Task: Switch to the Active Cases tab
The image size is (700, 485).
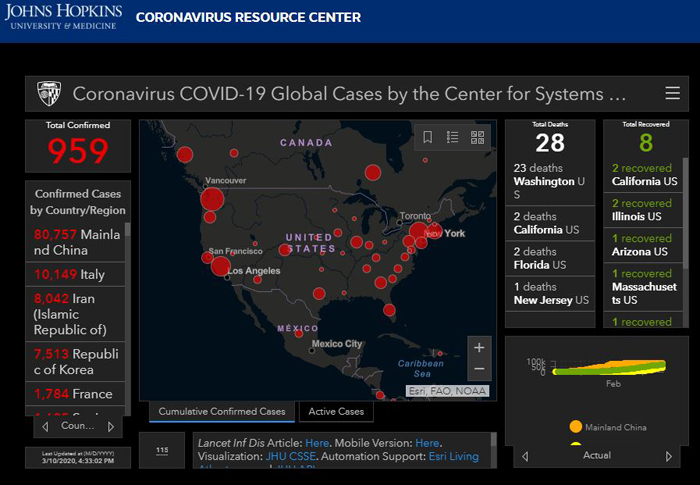Action: [336, 411]
